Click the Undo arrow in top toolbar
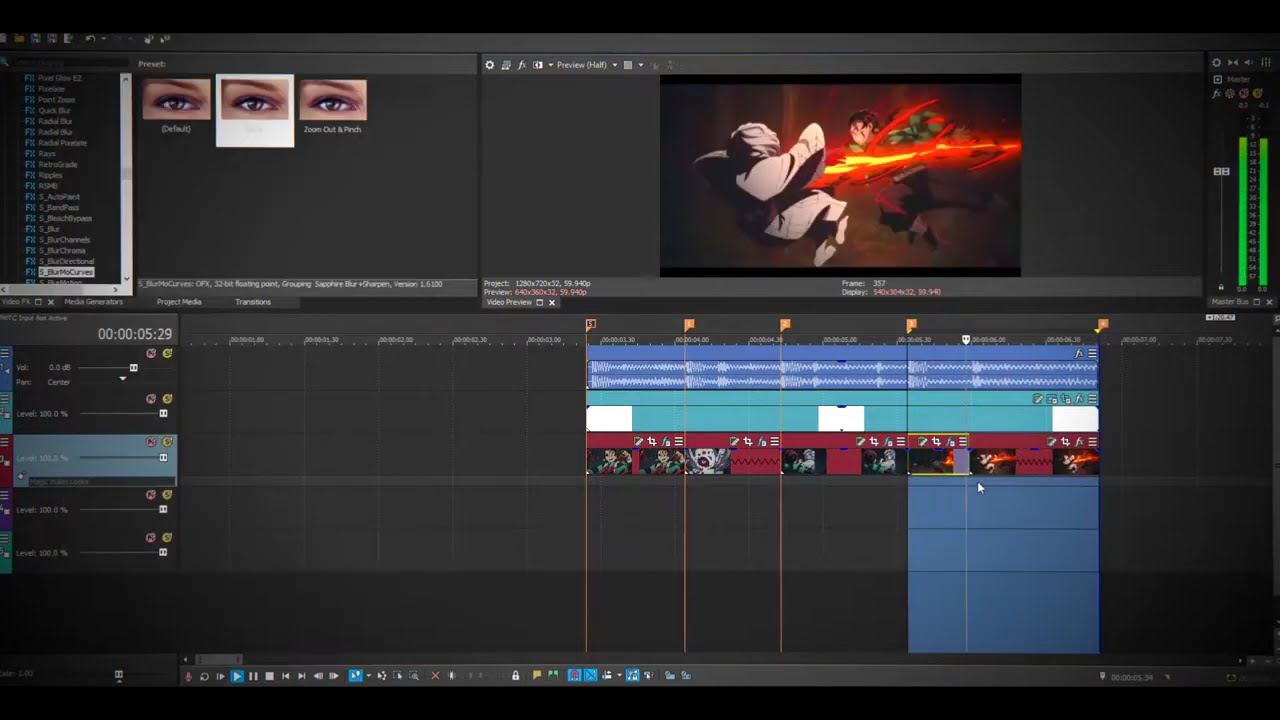This screenshot has width=1280, height=720. (x=91, y=38)
